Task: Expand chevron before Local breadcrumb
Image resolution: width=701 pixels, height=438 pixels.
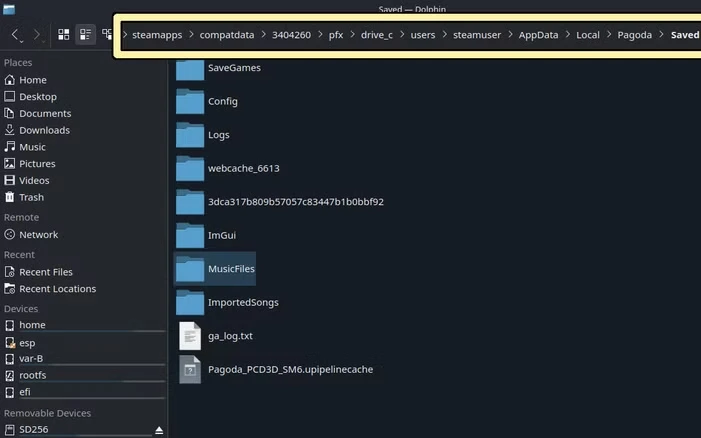Action: [x=567, y=34]
